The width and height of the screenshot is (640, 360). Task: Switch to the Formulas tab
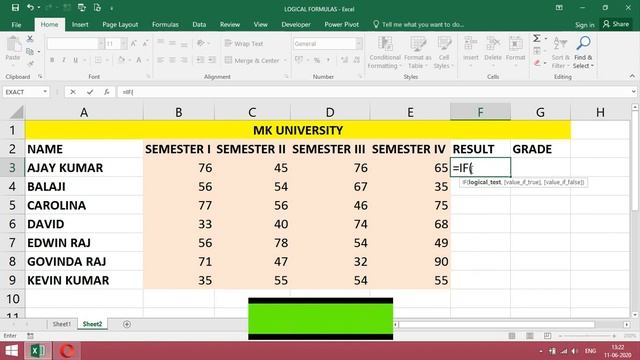pos(165,24)
